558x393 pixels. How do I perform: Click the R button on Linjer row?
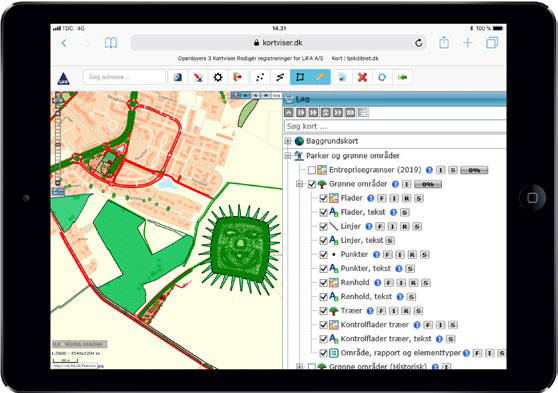point(405,226)
